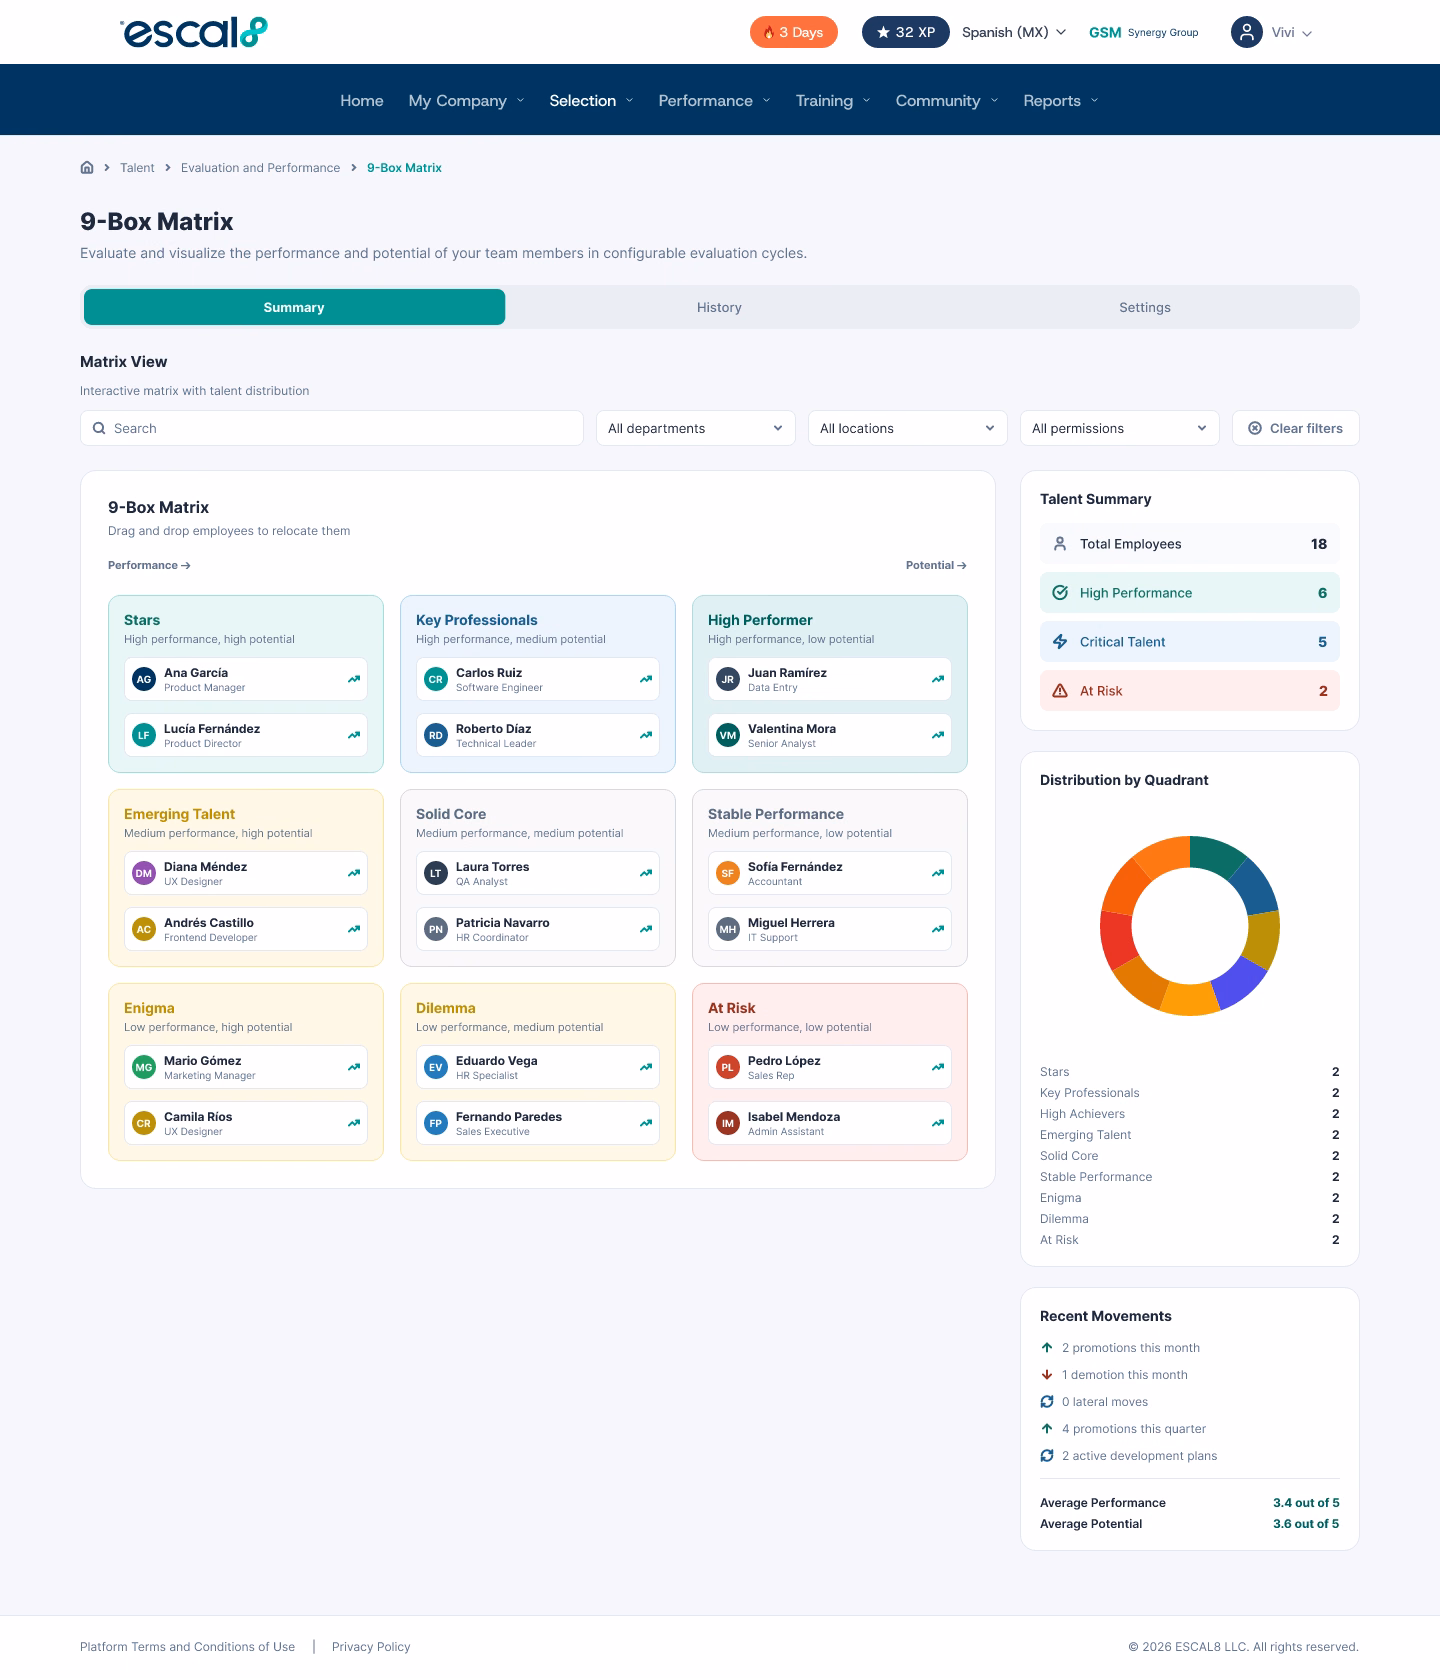Click the Search input field
Viewport: 1440px width, 1678px height.
point(332,428)
